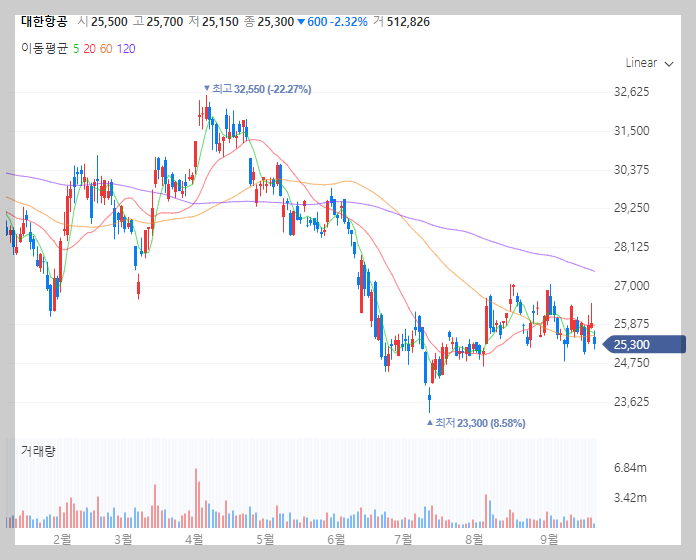The width and height of the screenshot is (696, 560).
Task: Click the 대한항공 stock name
Action: [x=44, y=21]
